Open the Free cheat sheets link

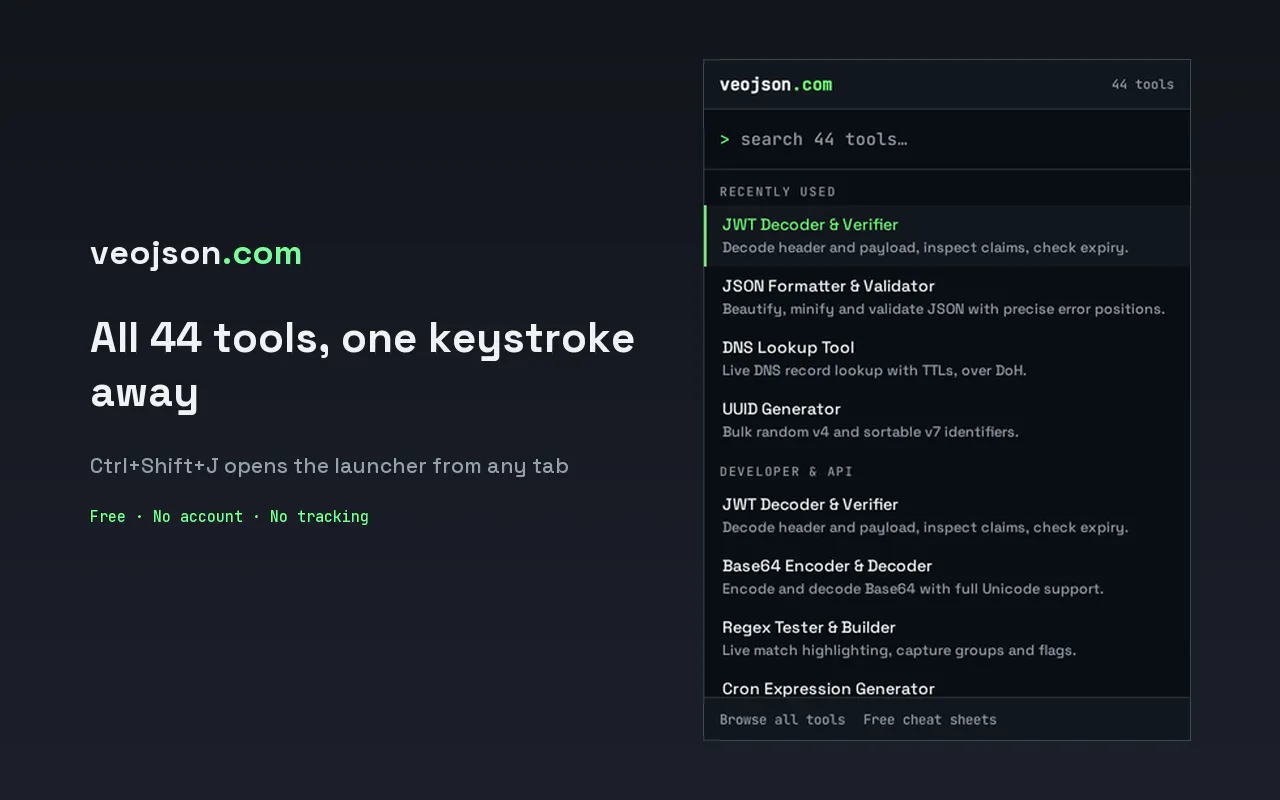[930, 719]
